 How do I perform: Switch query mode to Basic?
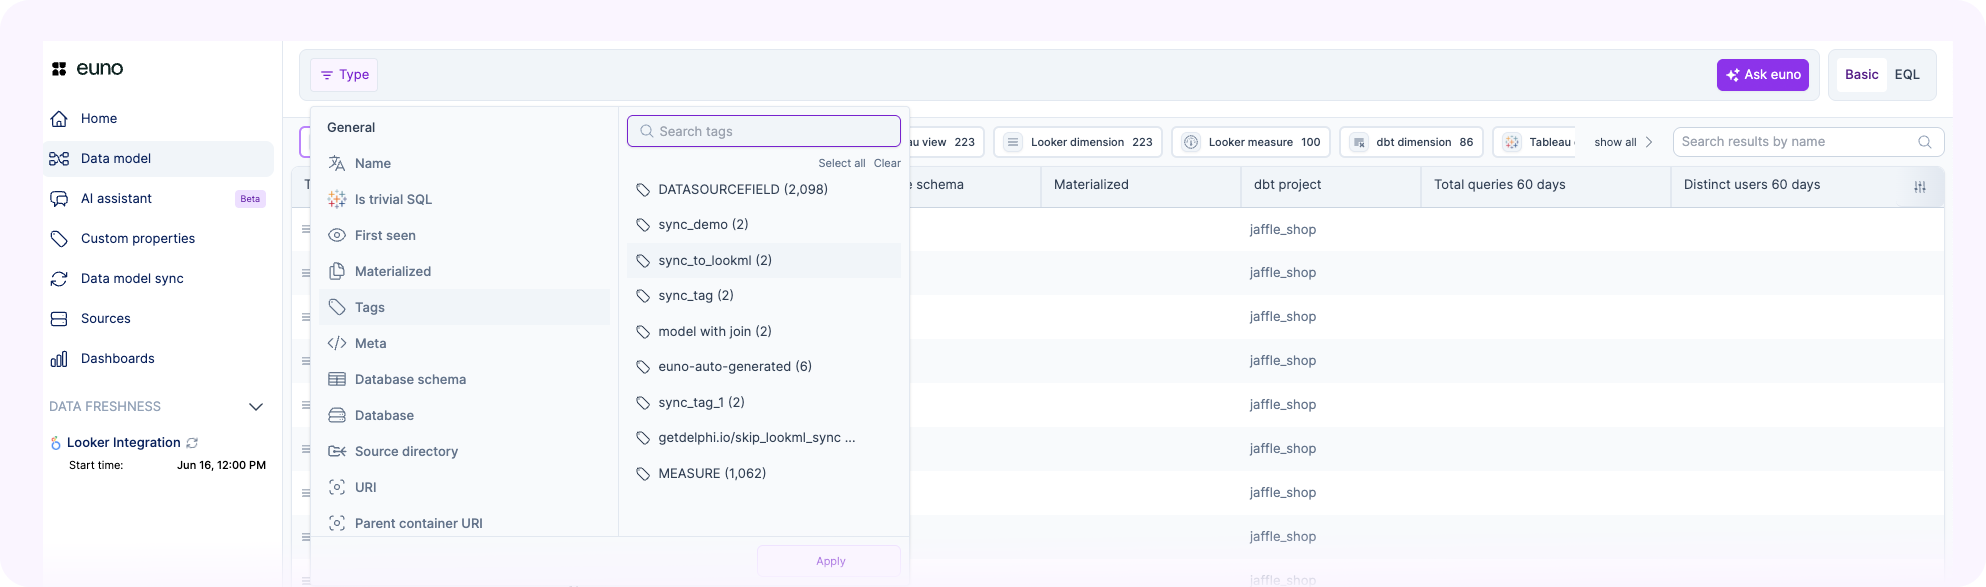[x=1861, y=74]
